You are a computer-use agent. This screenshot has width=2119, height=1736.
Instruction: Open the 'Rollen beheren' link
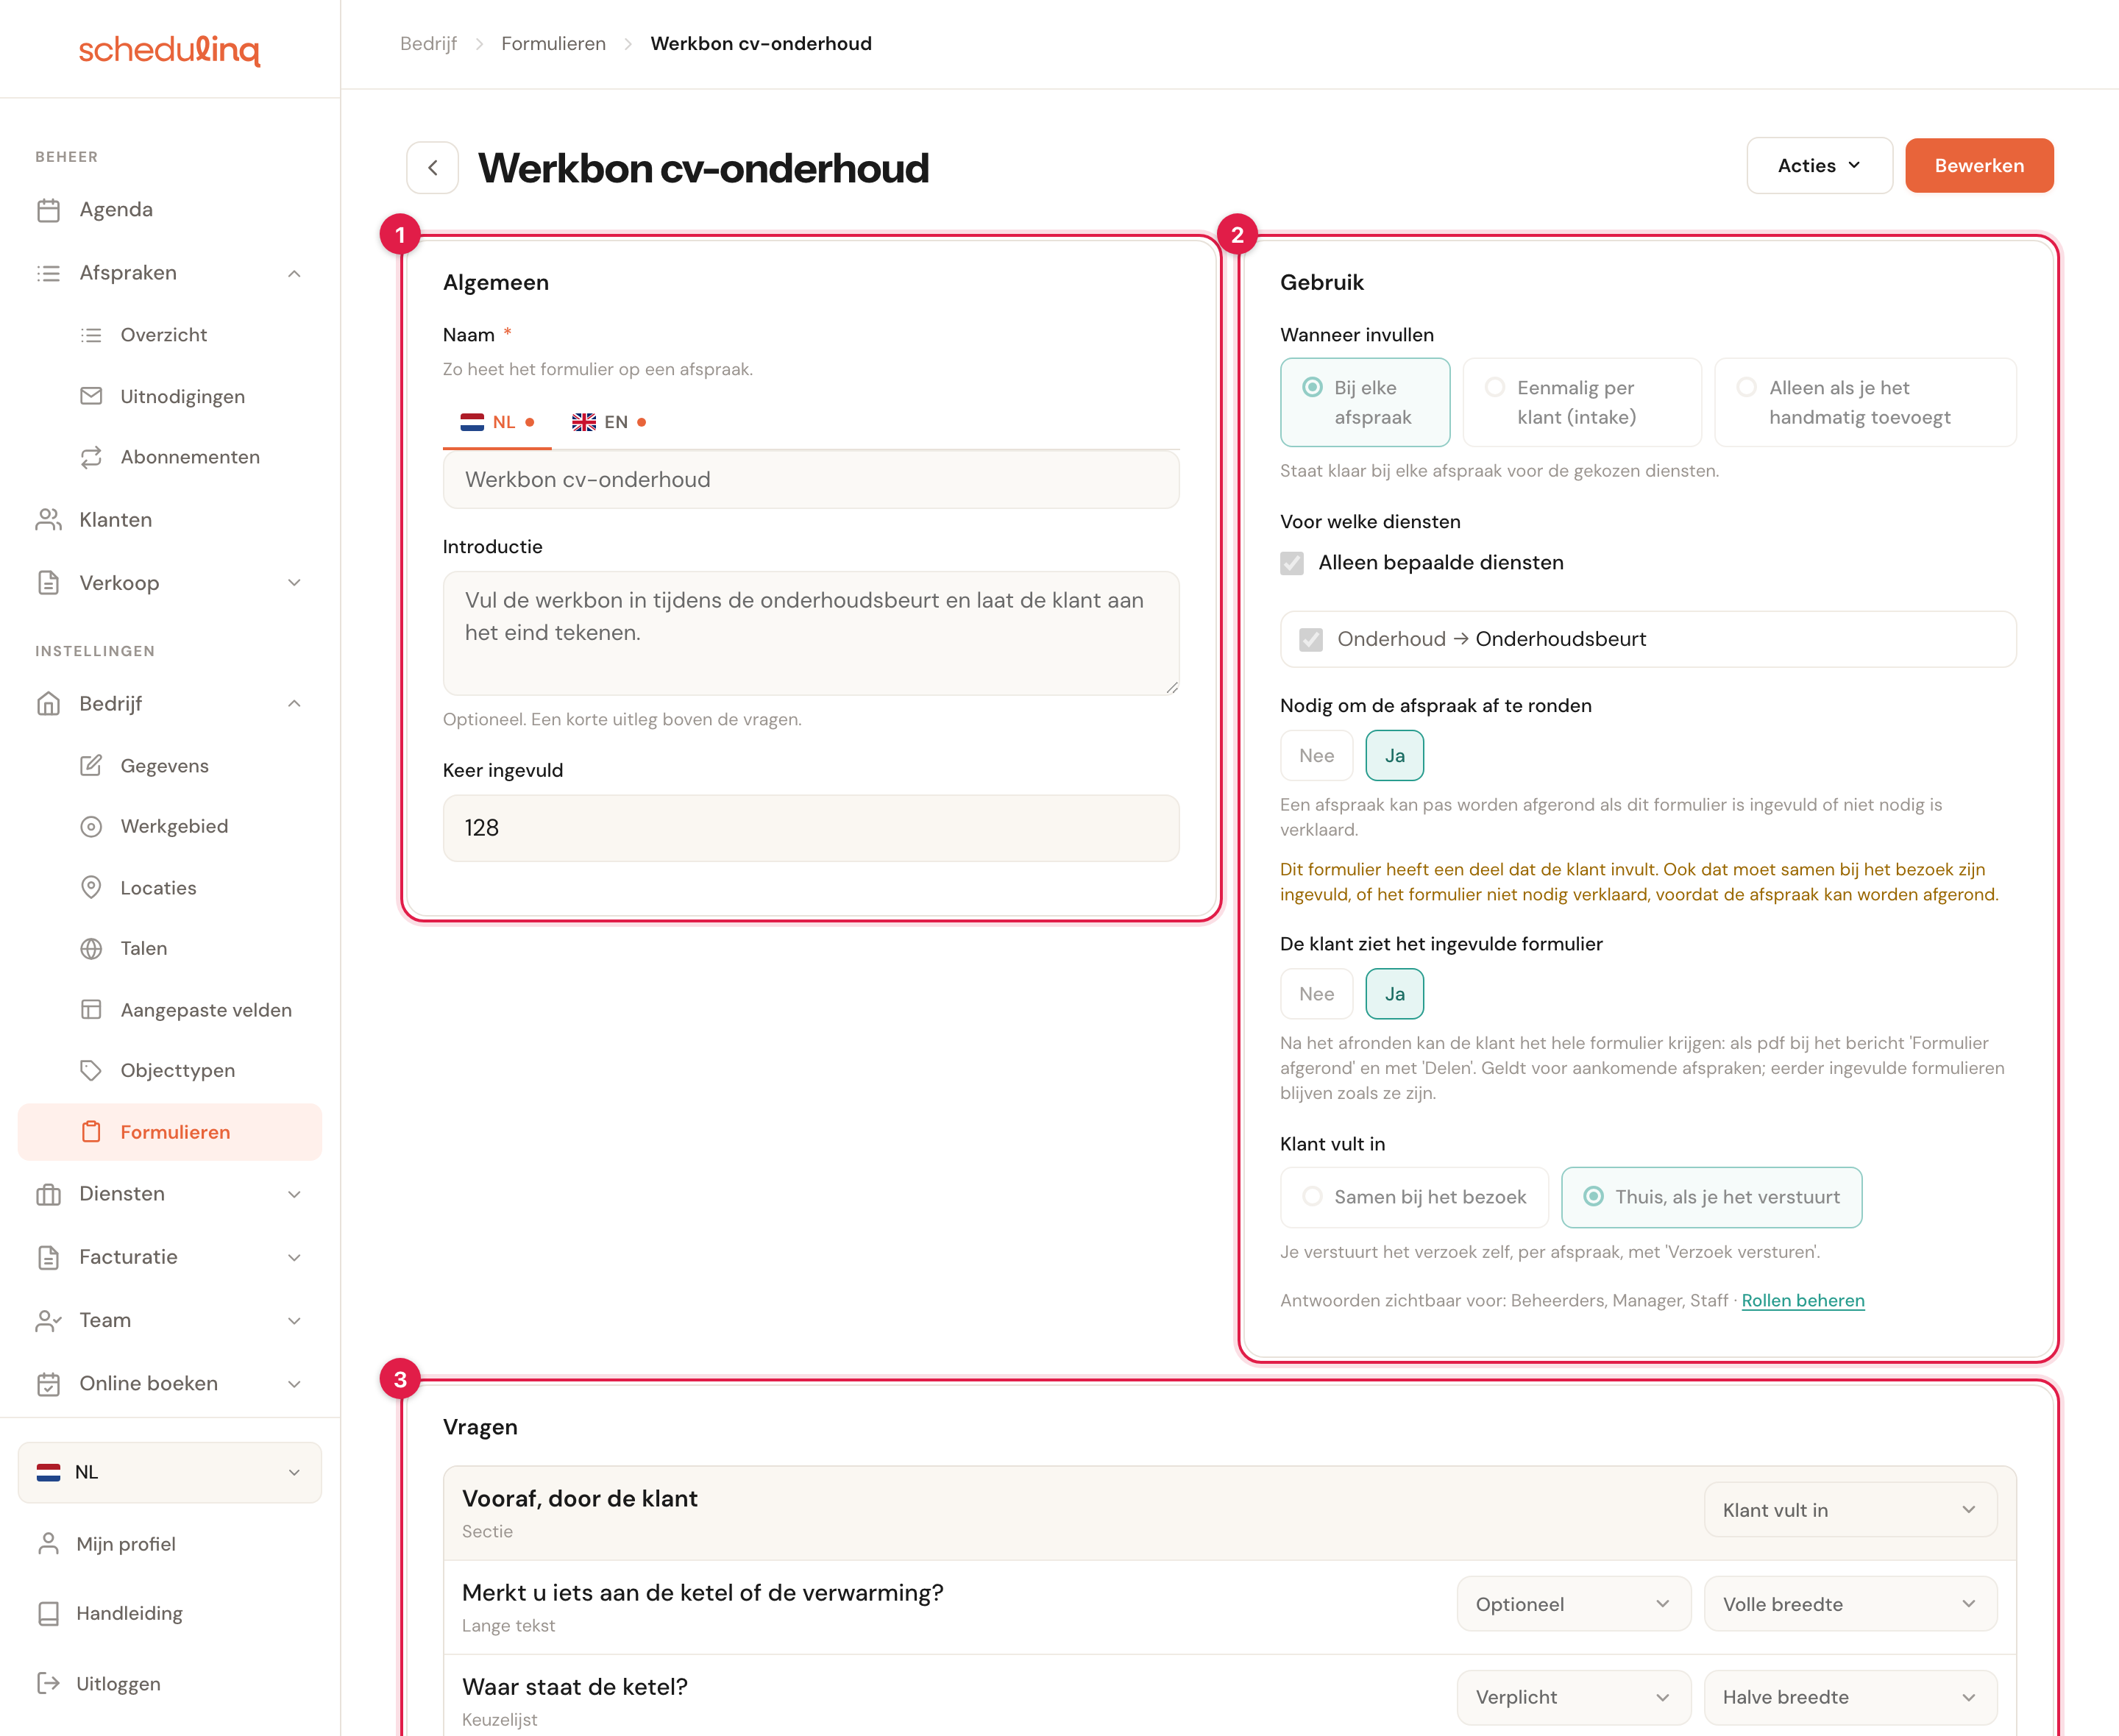(1803, 1300)
